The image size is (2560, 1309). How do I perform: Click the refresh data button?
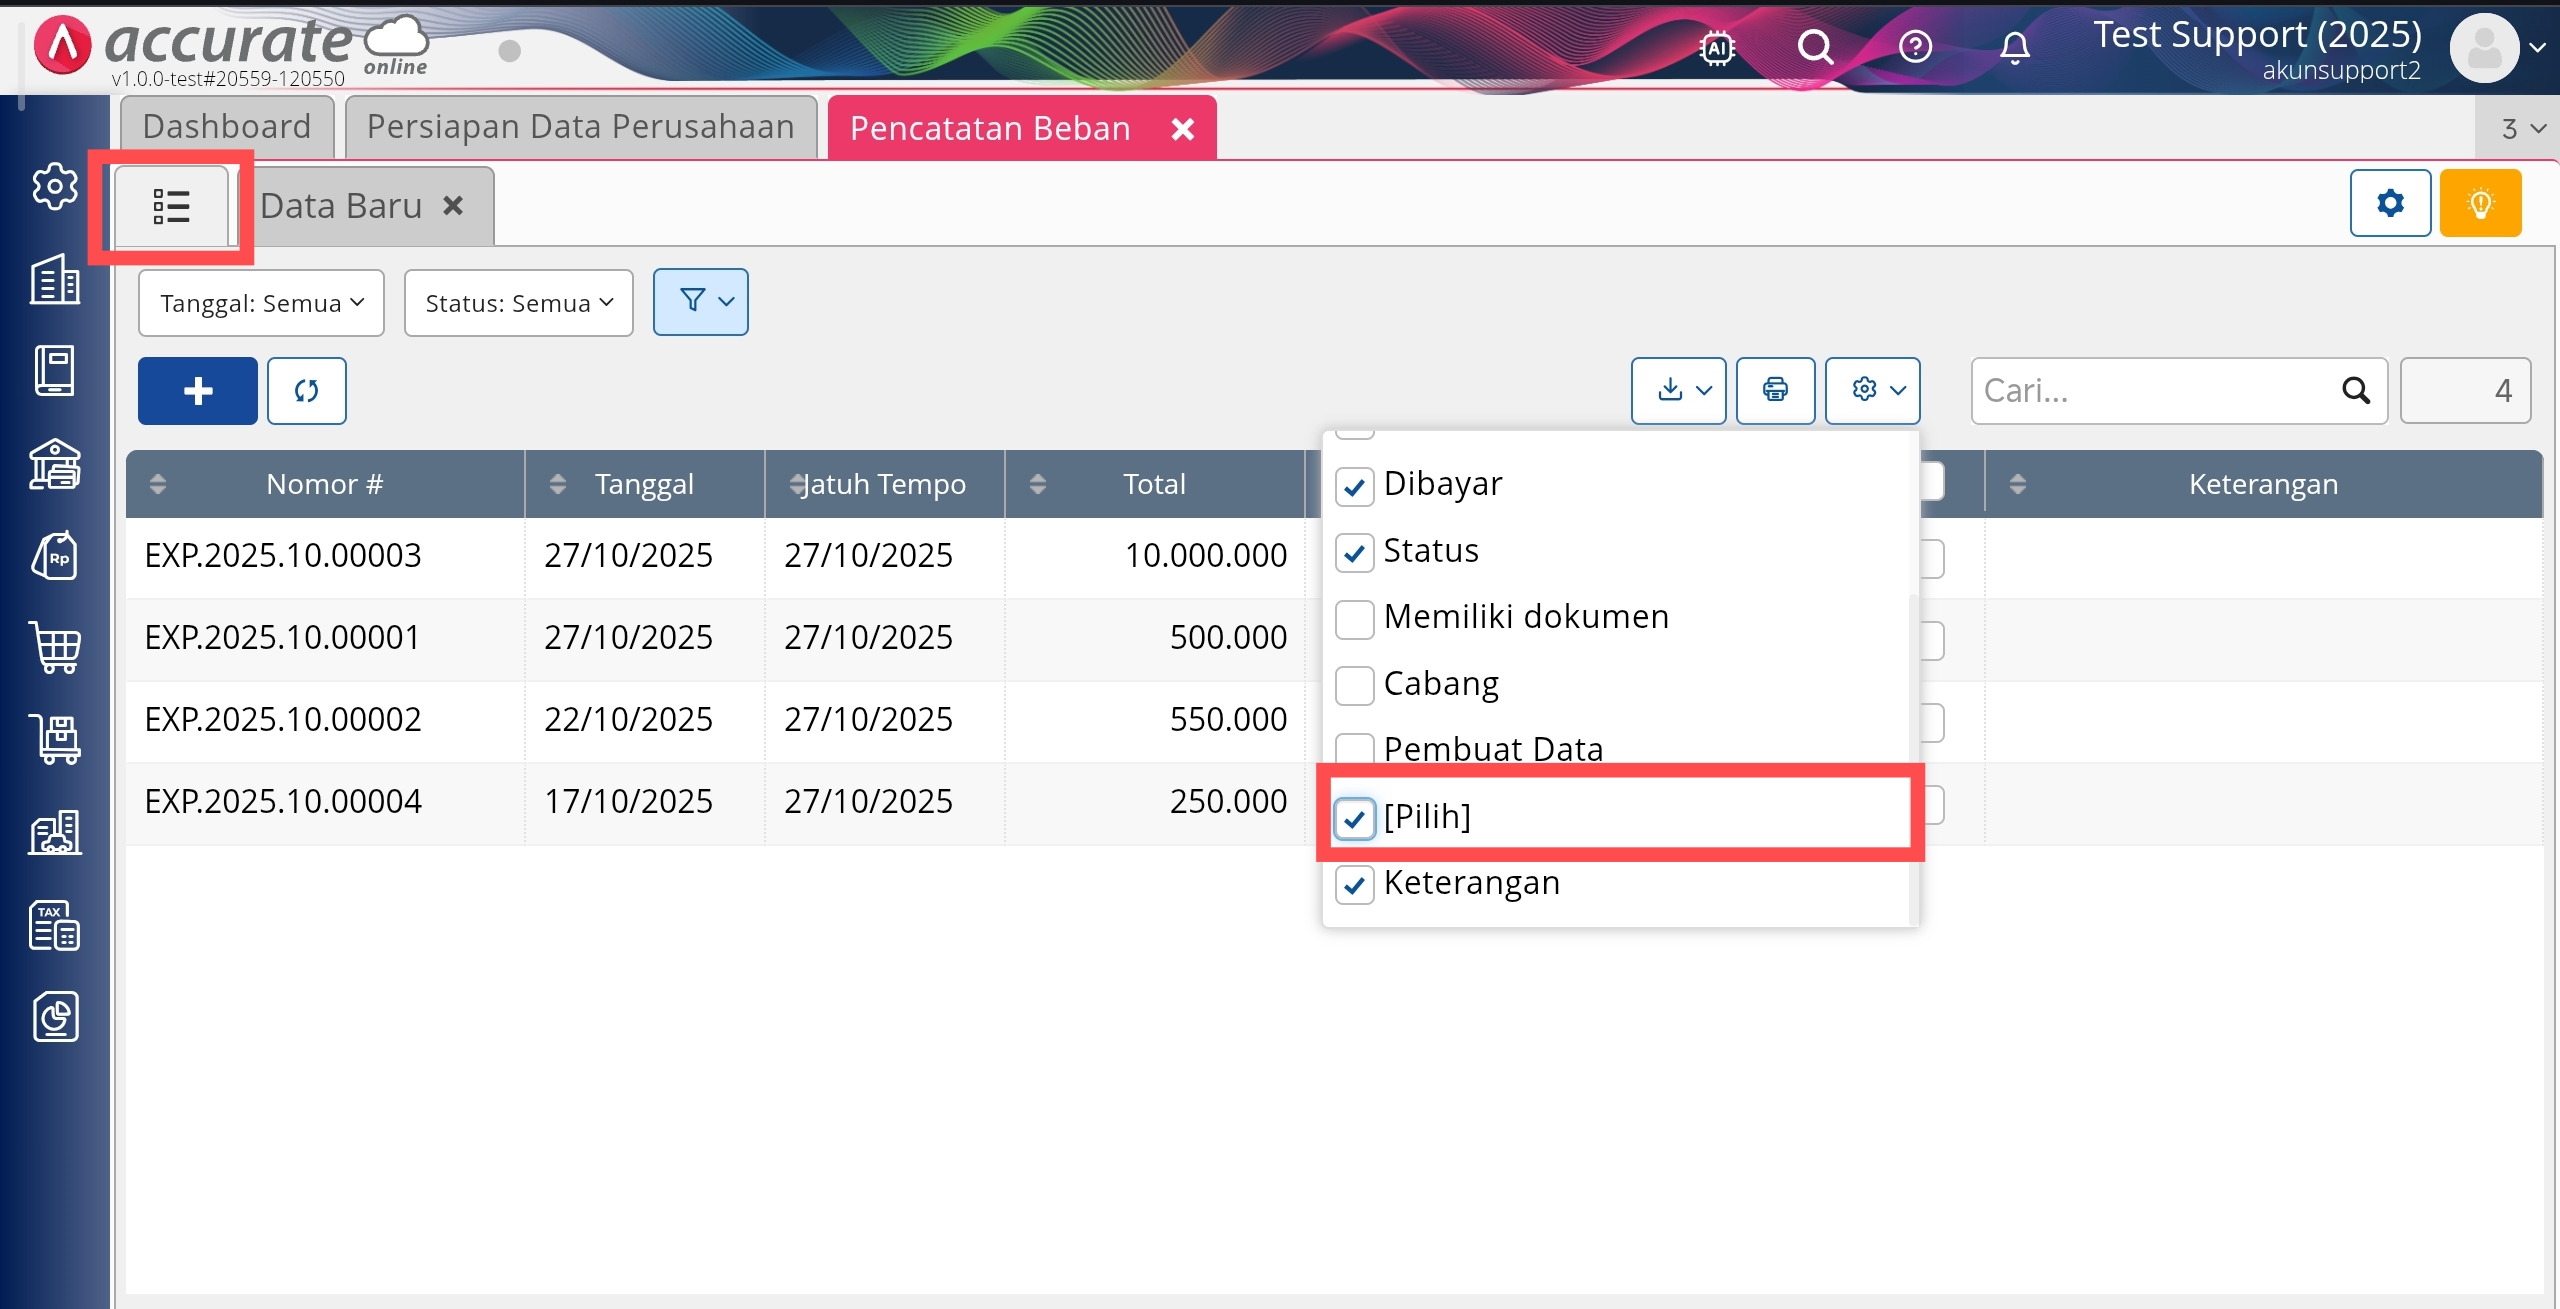[x=306, y=391]
